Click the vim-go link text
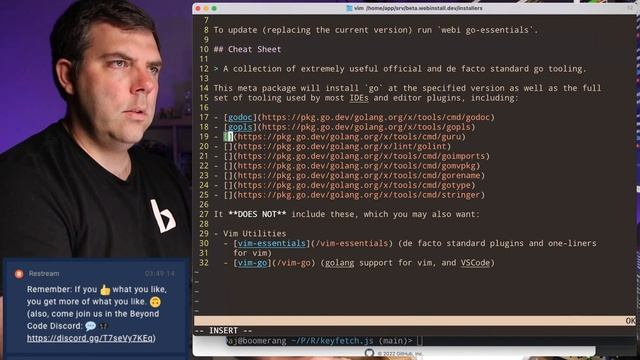The image size is (640, 360). click(x=252, y=263)
